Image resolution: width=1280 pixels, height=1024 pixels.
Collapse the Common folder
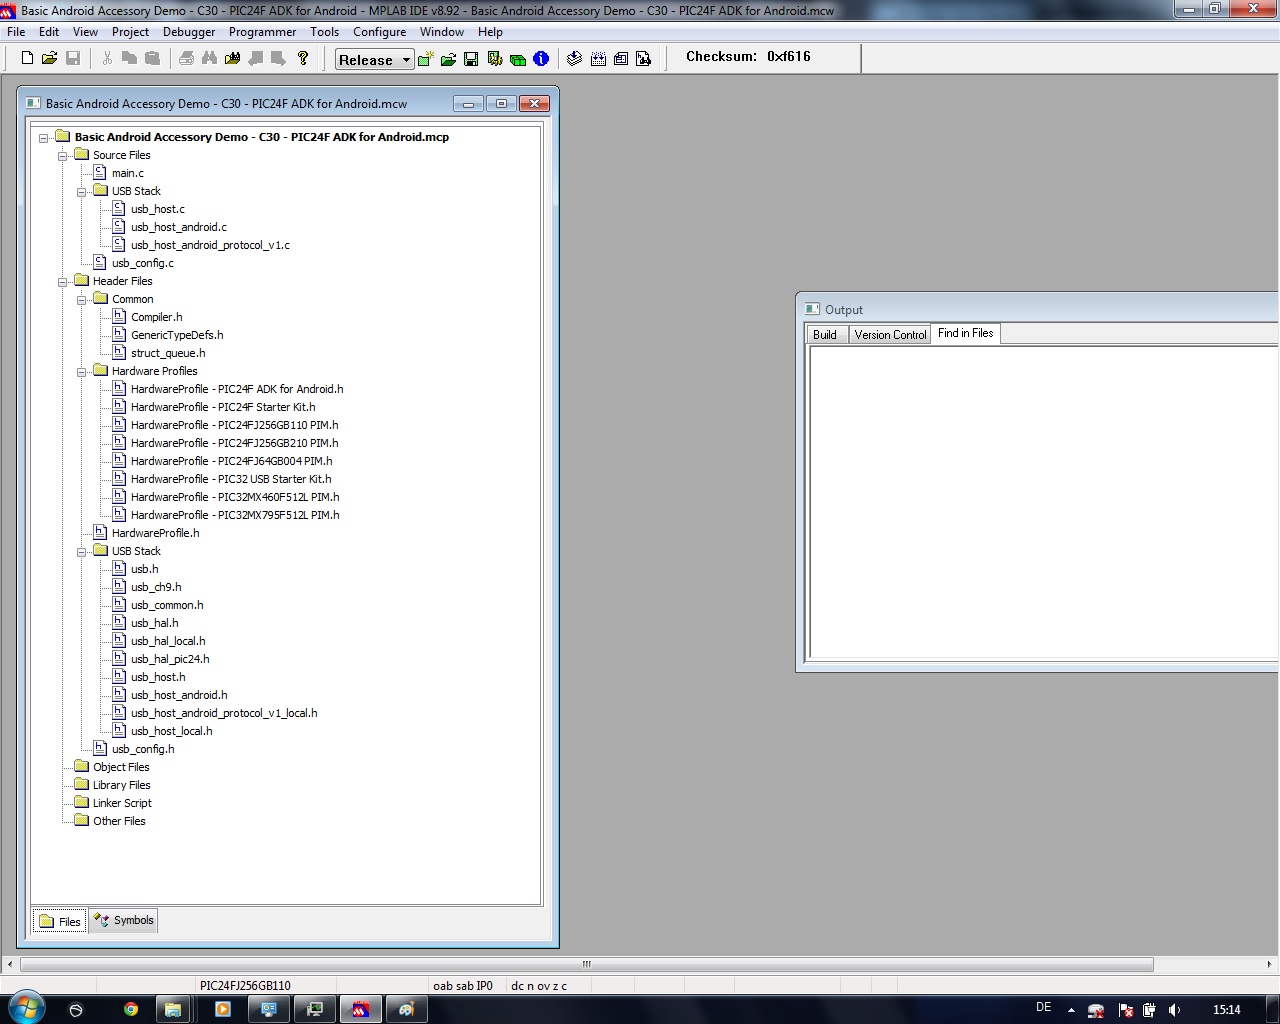tap(82, 300)
